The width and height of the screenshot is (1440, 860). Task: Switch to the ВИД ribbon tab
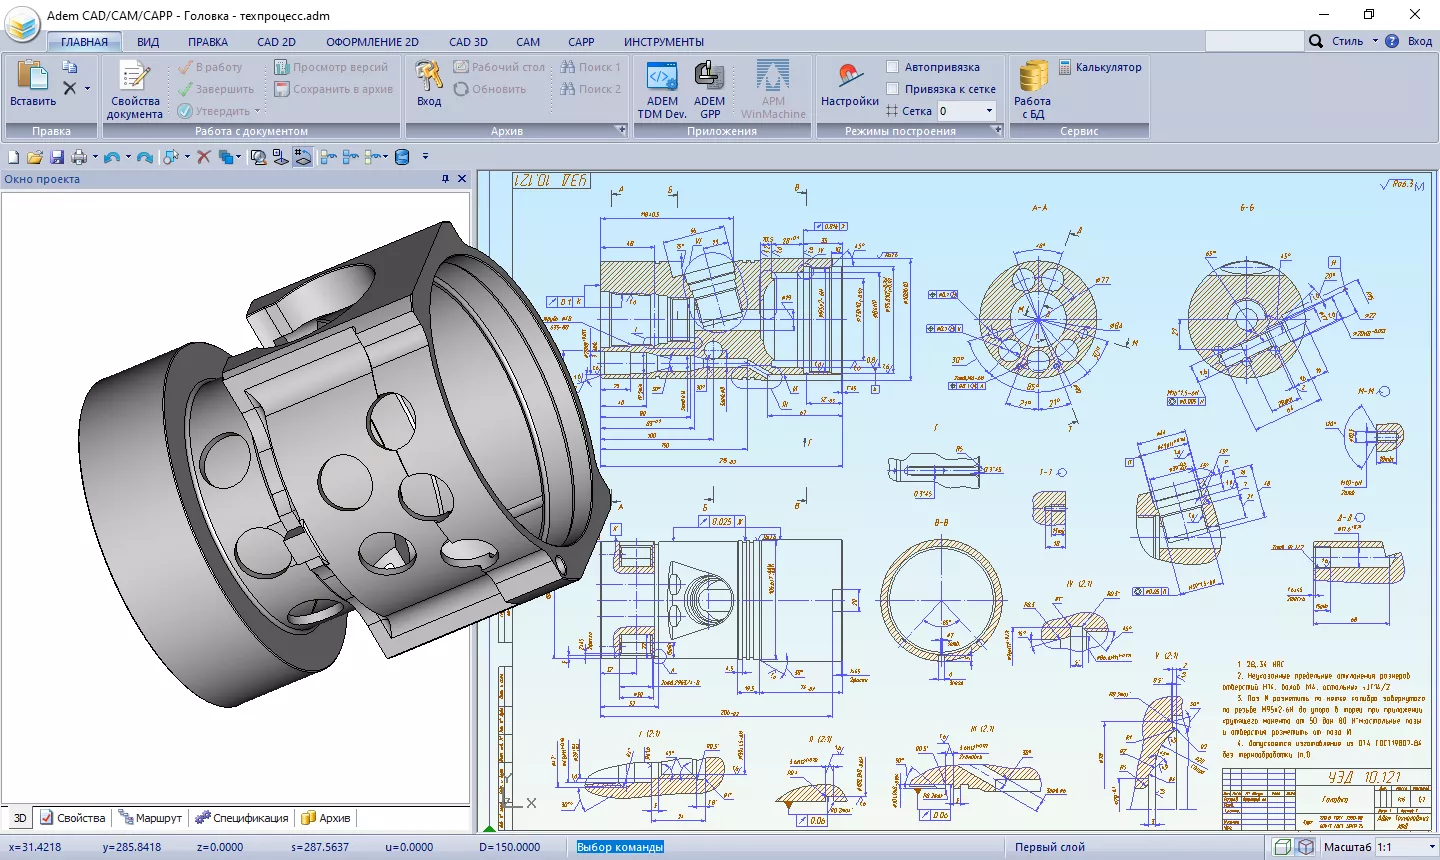(x=148, y=42)
